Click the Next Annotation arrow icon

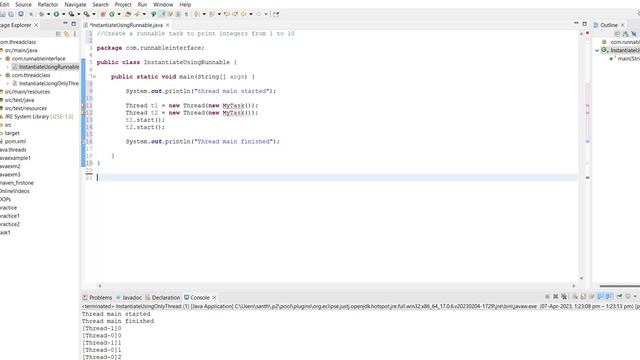point(196,14)
